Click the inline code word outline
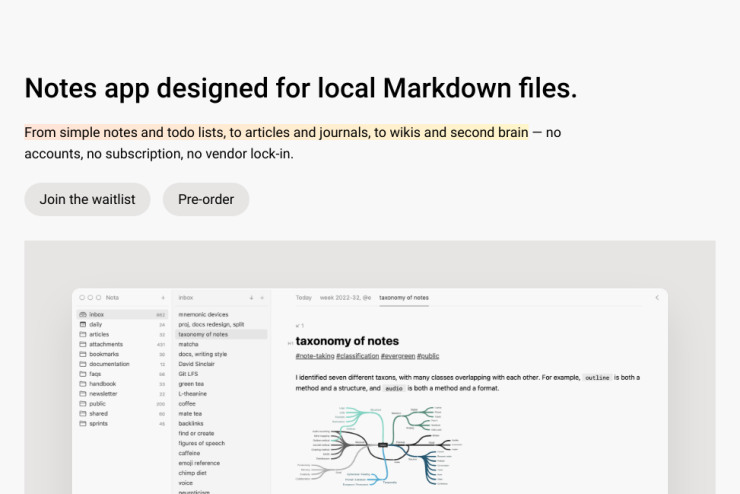The height and width of the screenshot is (494, 740). coord(597,377)
